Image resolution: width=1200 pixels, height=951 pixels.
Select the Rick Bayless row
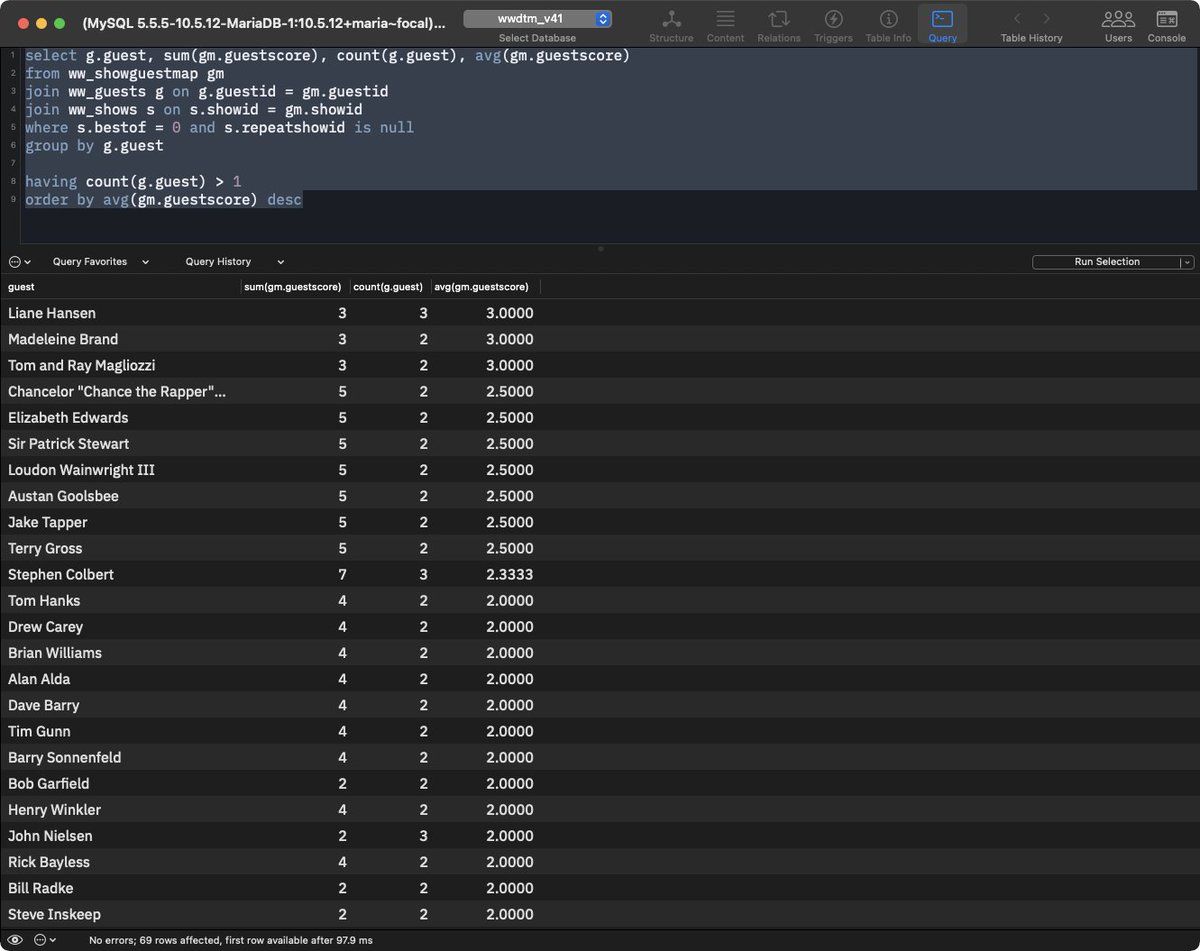click(x=600, y=862)
